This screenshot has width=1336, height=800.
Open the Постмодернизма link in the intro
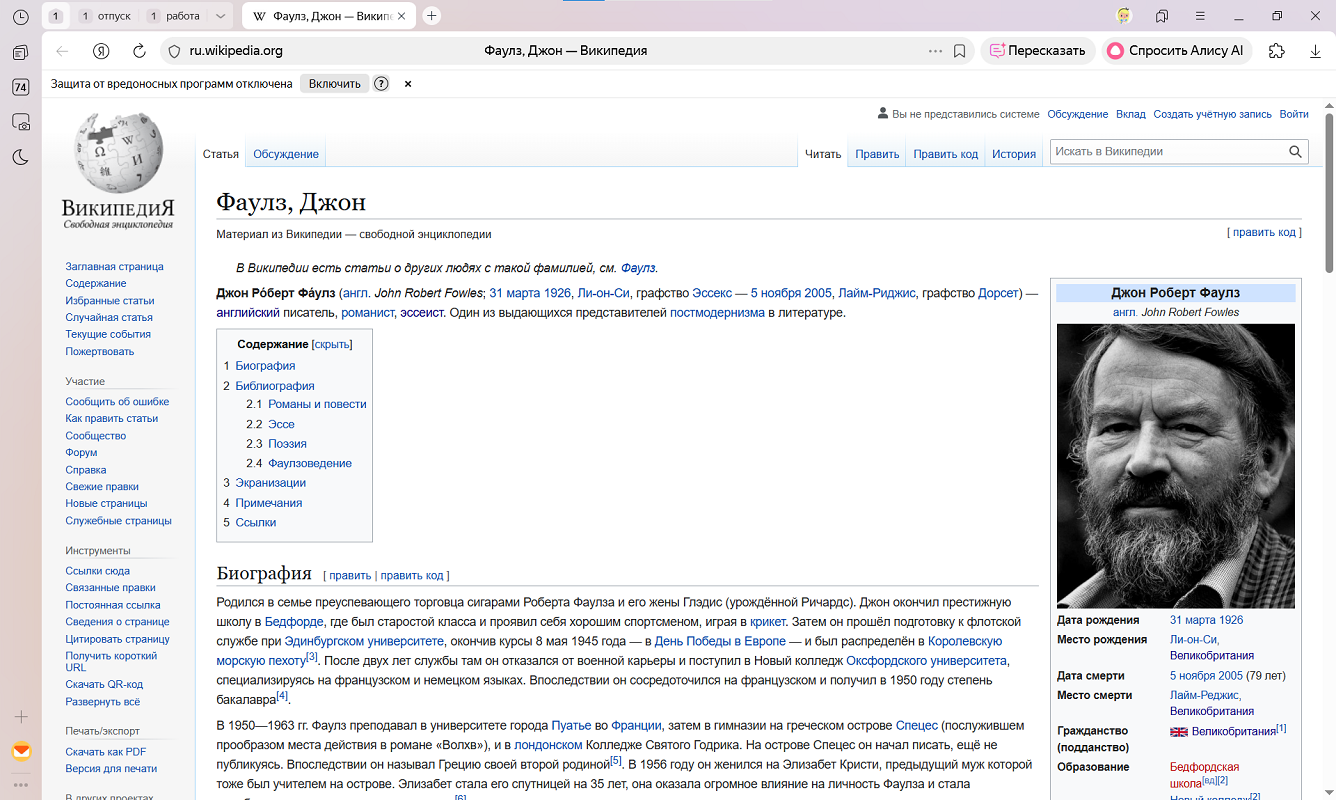[x=717, y=313]
